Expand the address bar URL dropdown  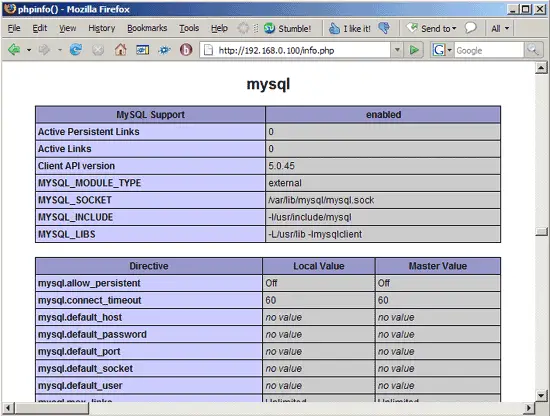tap(397, 50)
